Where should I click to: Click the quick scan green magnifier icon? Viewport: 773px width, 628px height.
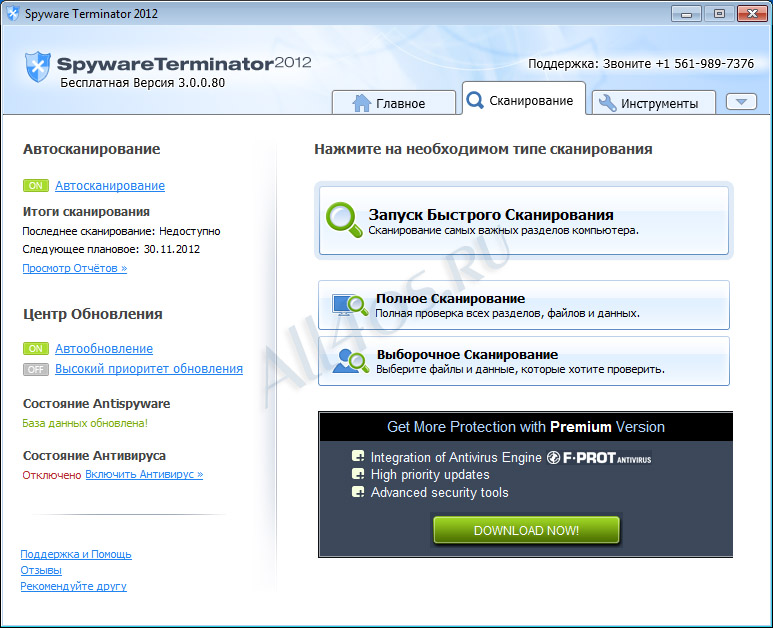click(344, 219)
